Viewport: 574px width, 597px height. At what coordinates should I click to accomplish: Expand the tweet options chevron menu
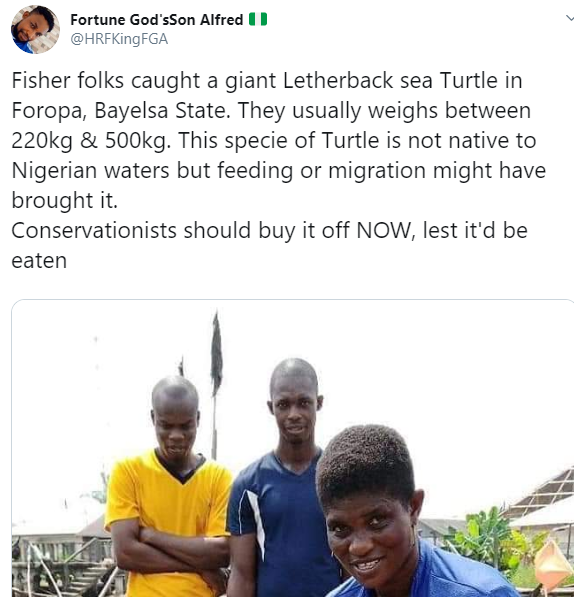[569, 18]
